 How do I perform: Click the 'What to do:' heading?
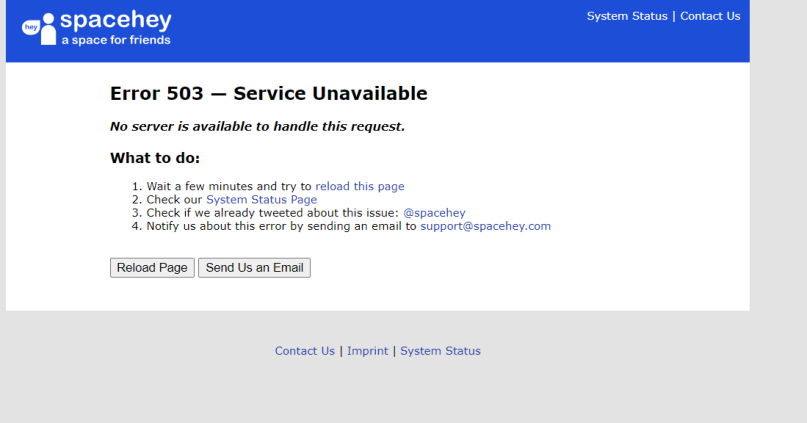(155, 158)
